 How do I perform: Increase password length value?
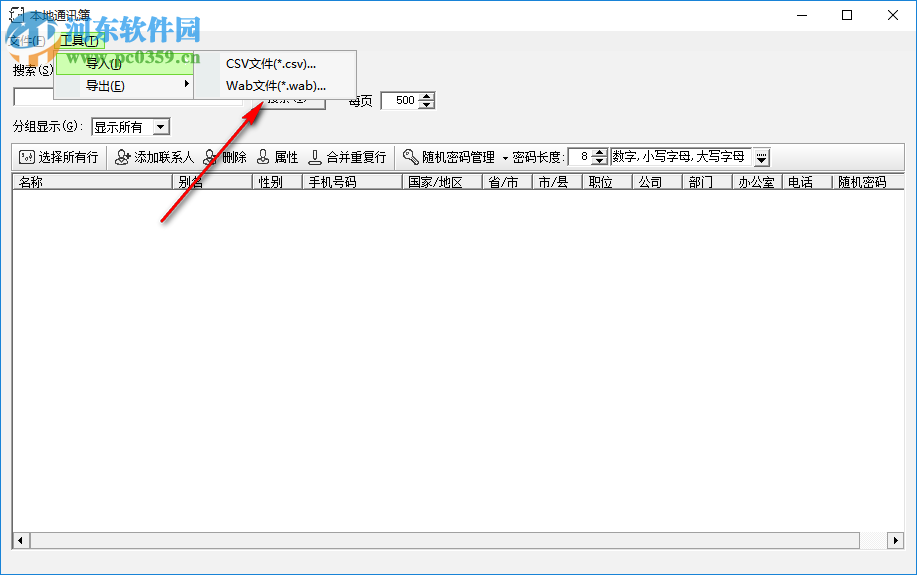pos(599,153)
